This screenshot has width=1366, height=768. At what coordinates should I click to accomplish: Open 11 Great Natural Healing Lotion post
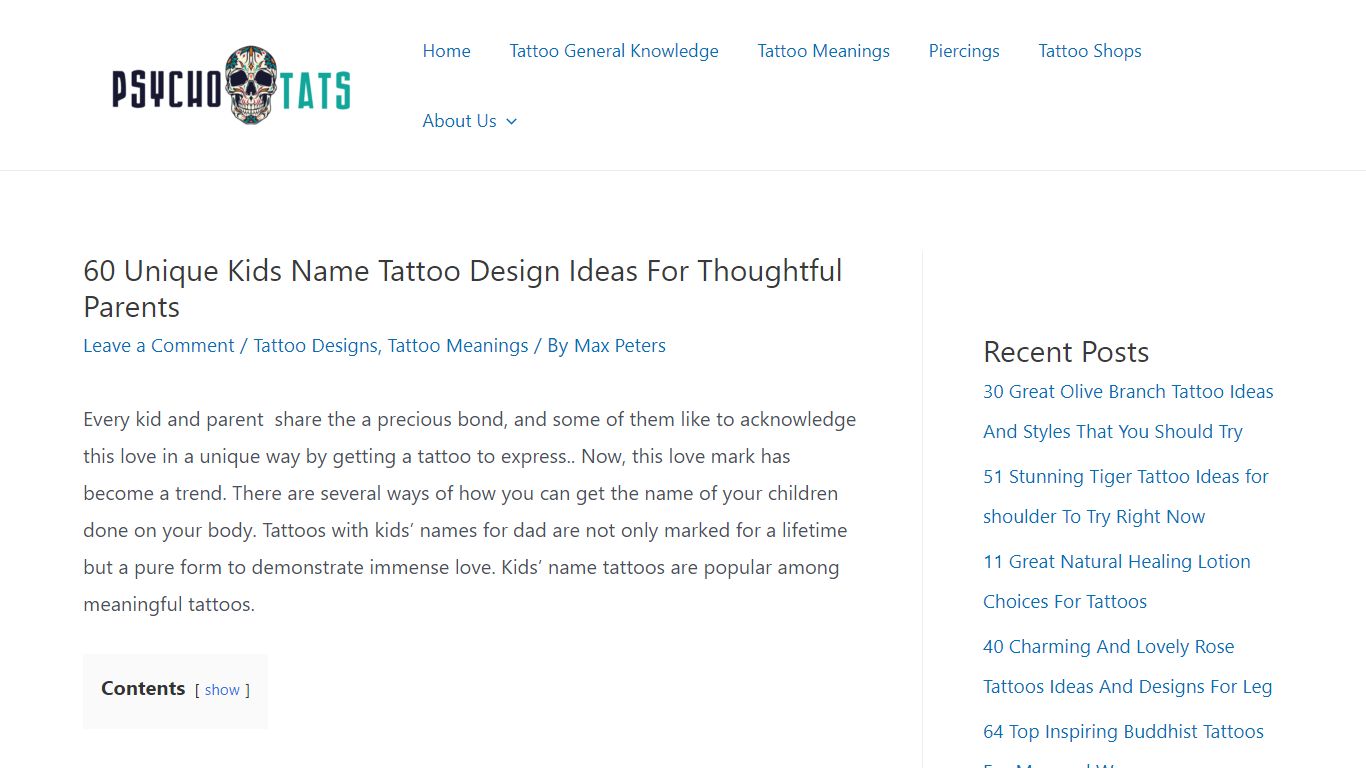point(1117,582)
